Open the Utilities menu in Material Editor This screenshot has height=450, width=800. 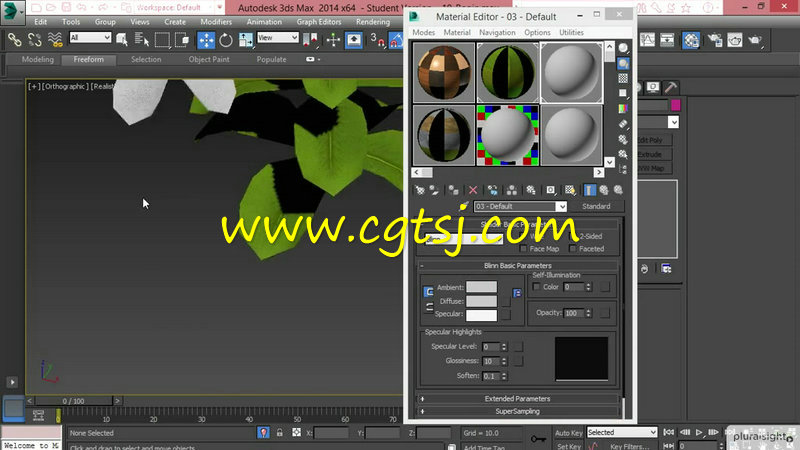571,32
